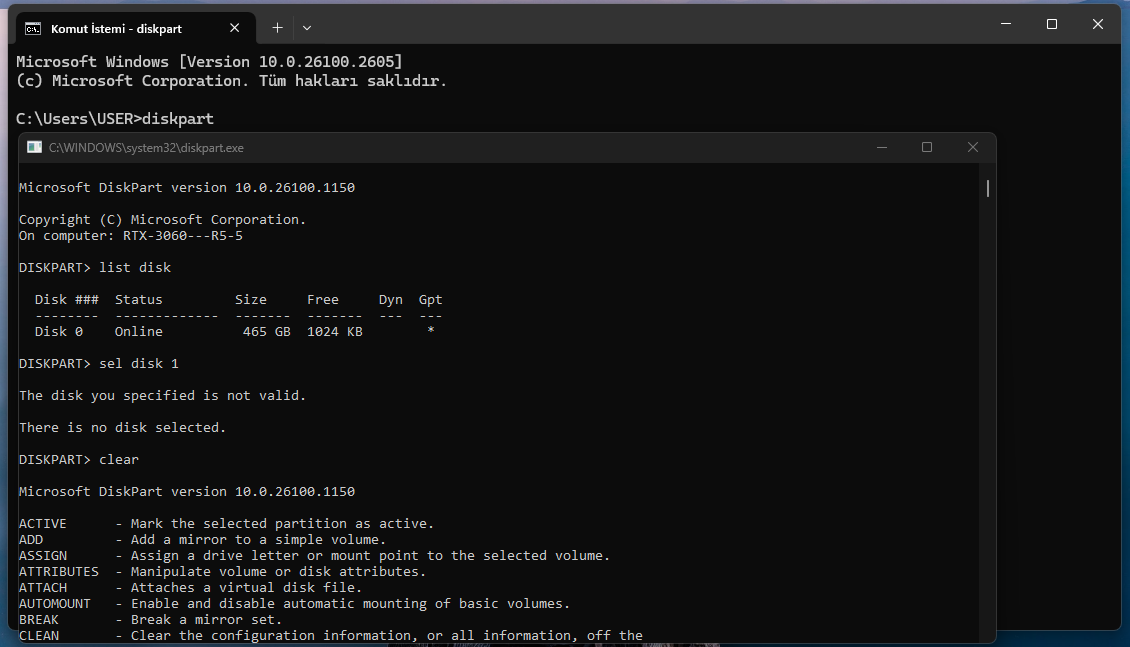Close the 'Komut İstemi - diskpart' tab

tap(234, 28)
